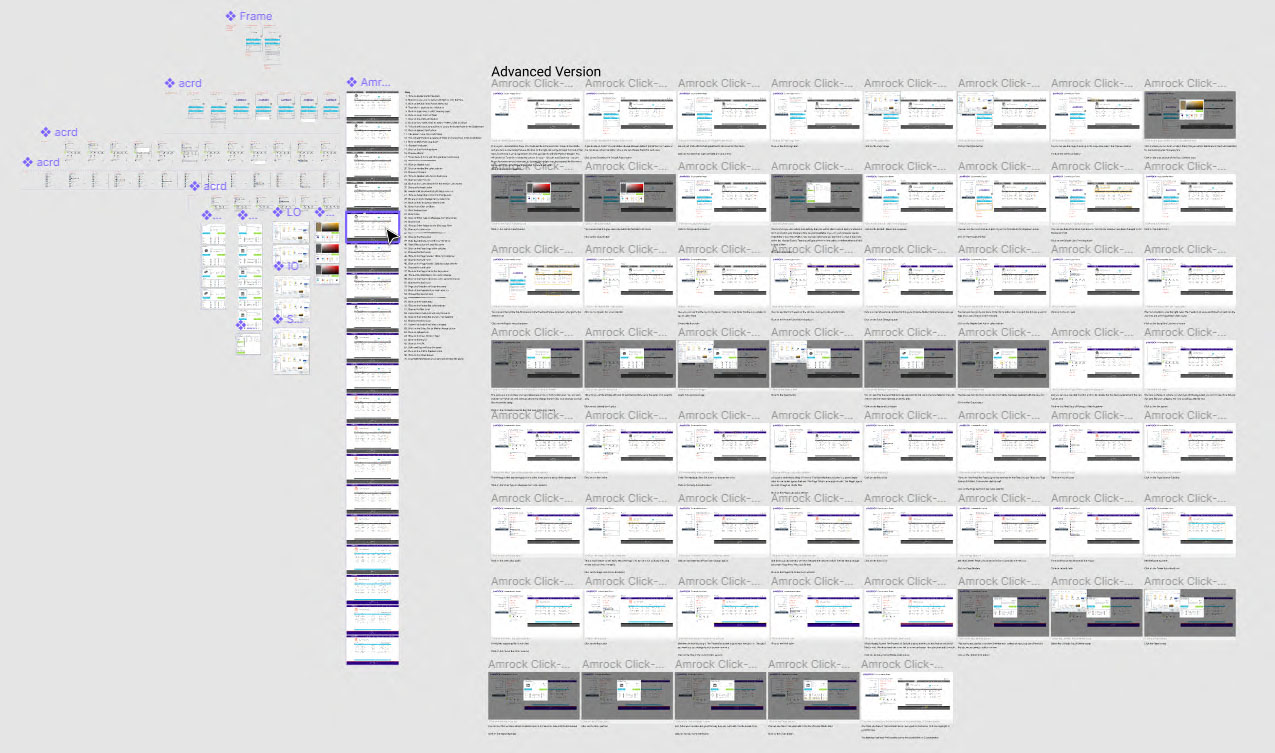
Task: Select the "S..." component label
Action: click(x=288, y=320)
